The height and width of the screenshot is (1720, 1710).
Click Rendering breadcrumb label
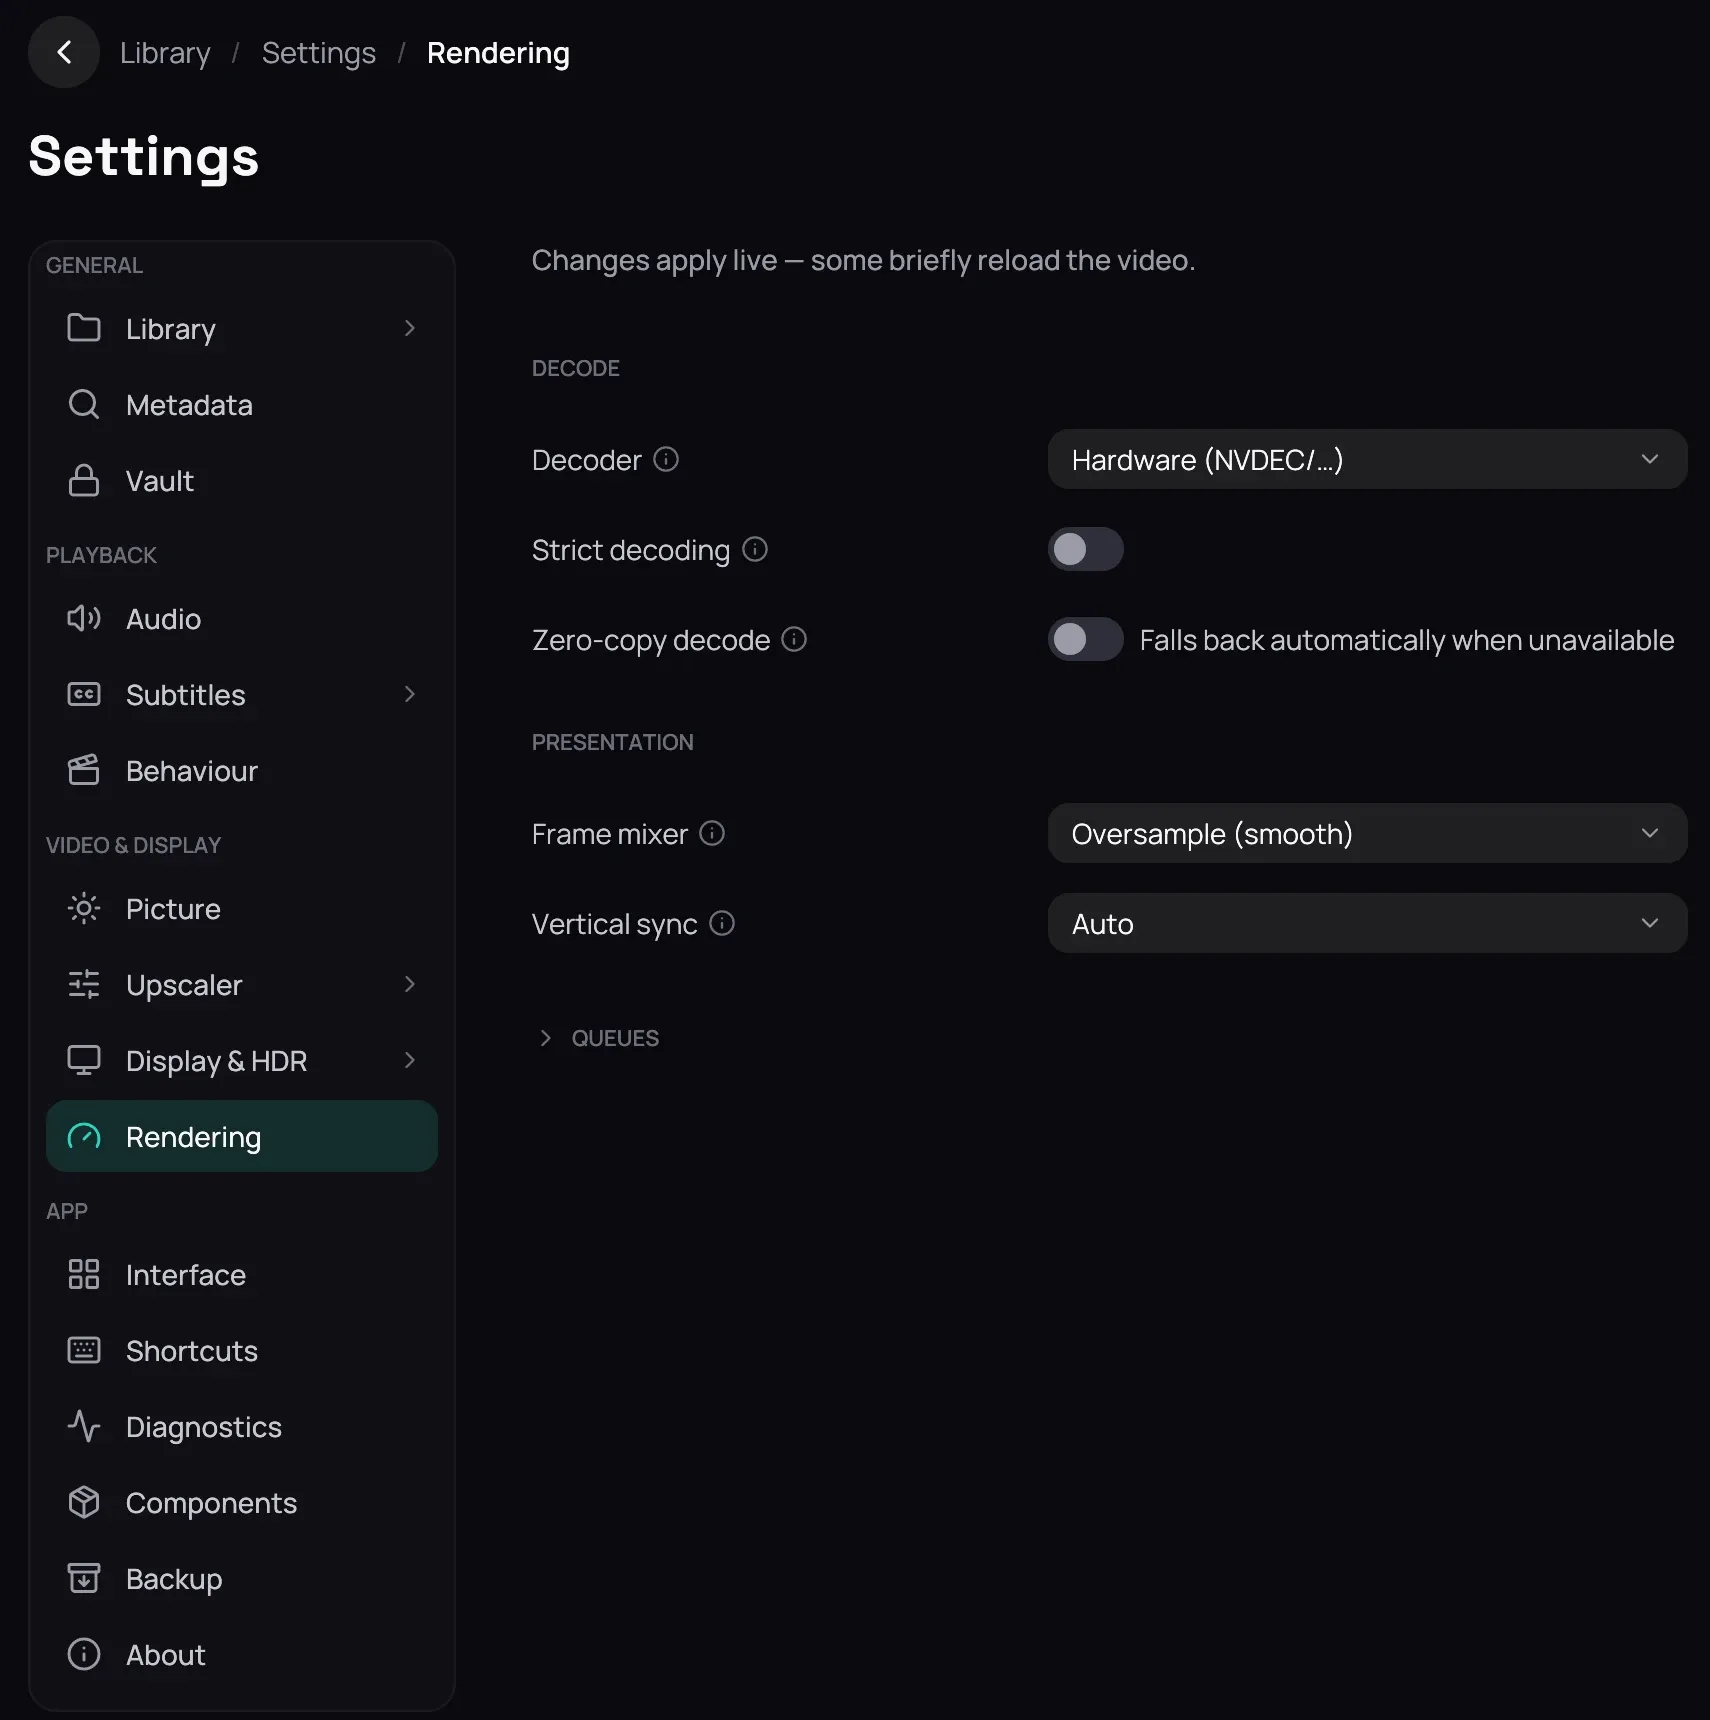click(x=498, y=52)
